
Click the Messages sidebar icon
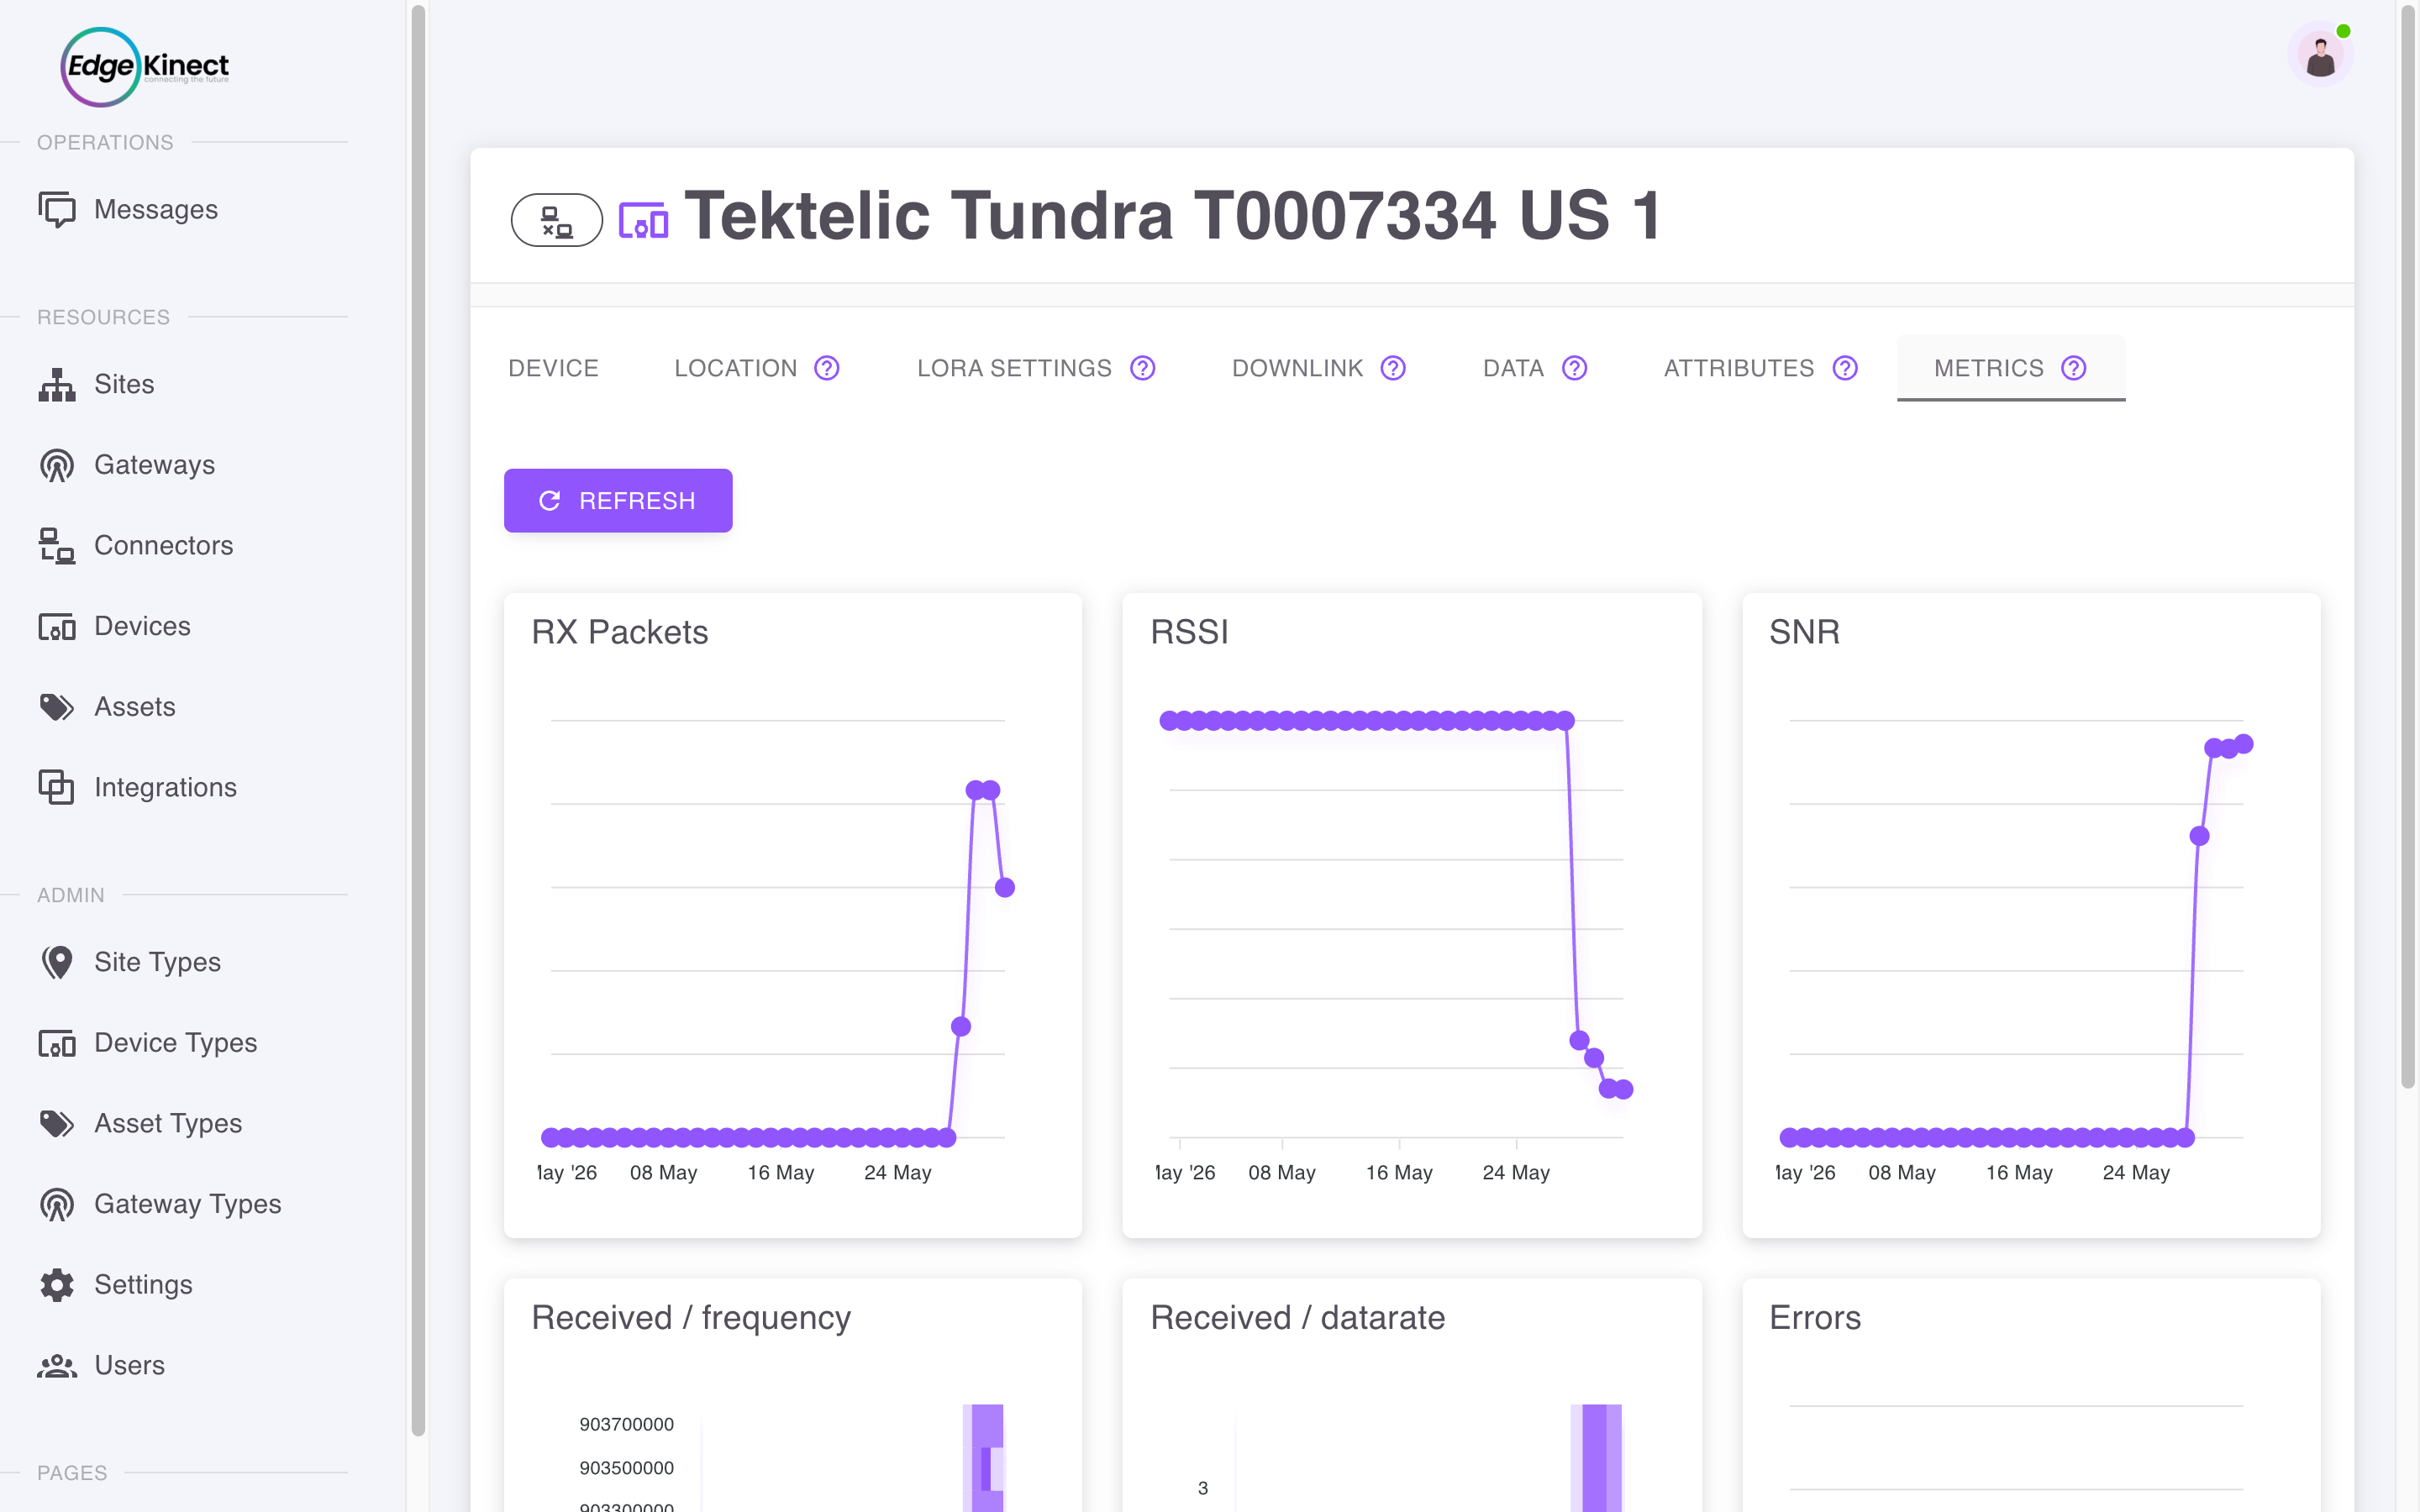(x=57, y=209)
